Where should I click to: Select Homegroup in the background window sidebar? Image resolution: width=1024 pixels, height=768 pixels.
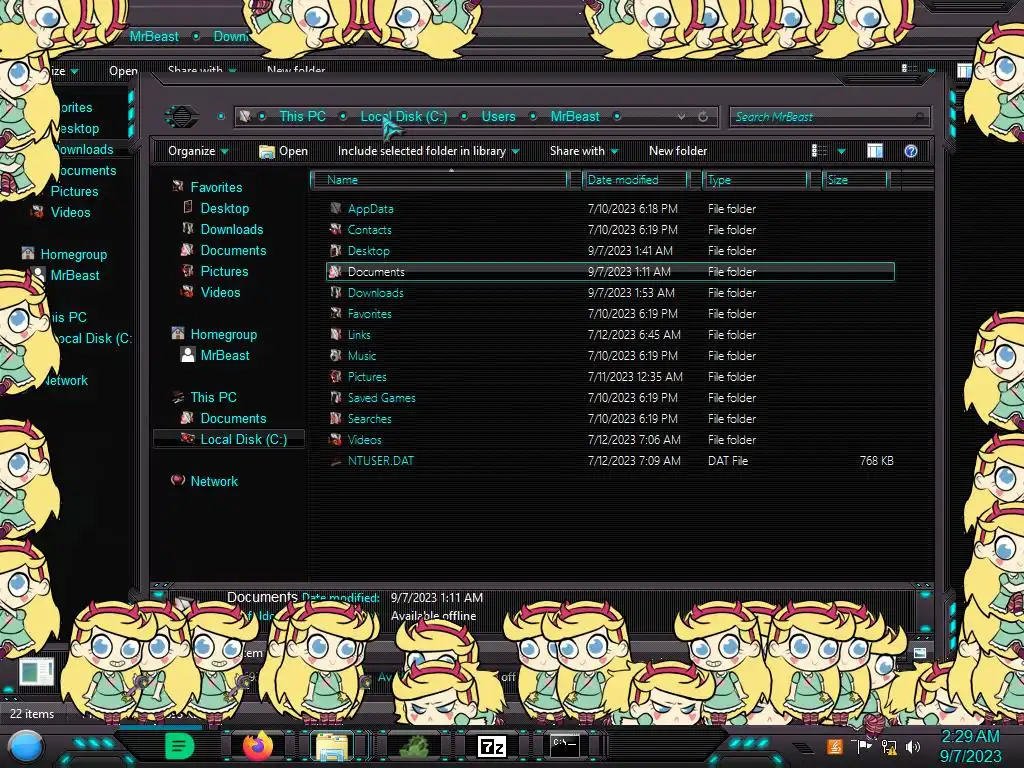74,254
